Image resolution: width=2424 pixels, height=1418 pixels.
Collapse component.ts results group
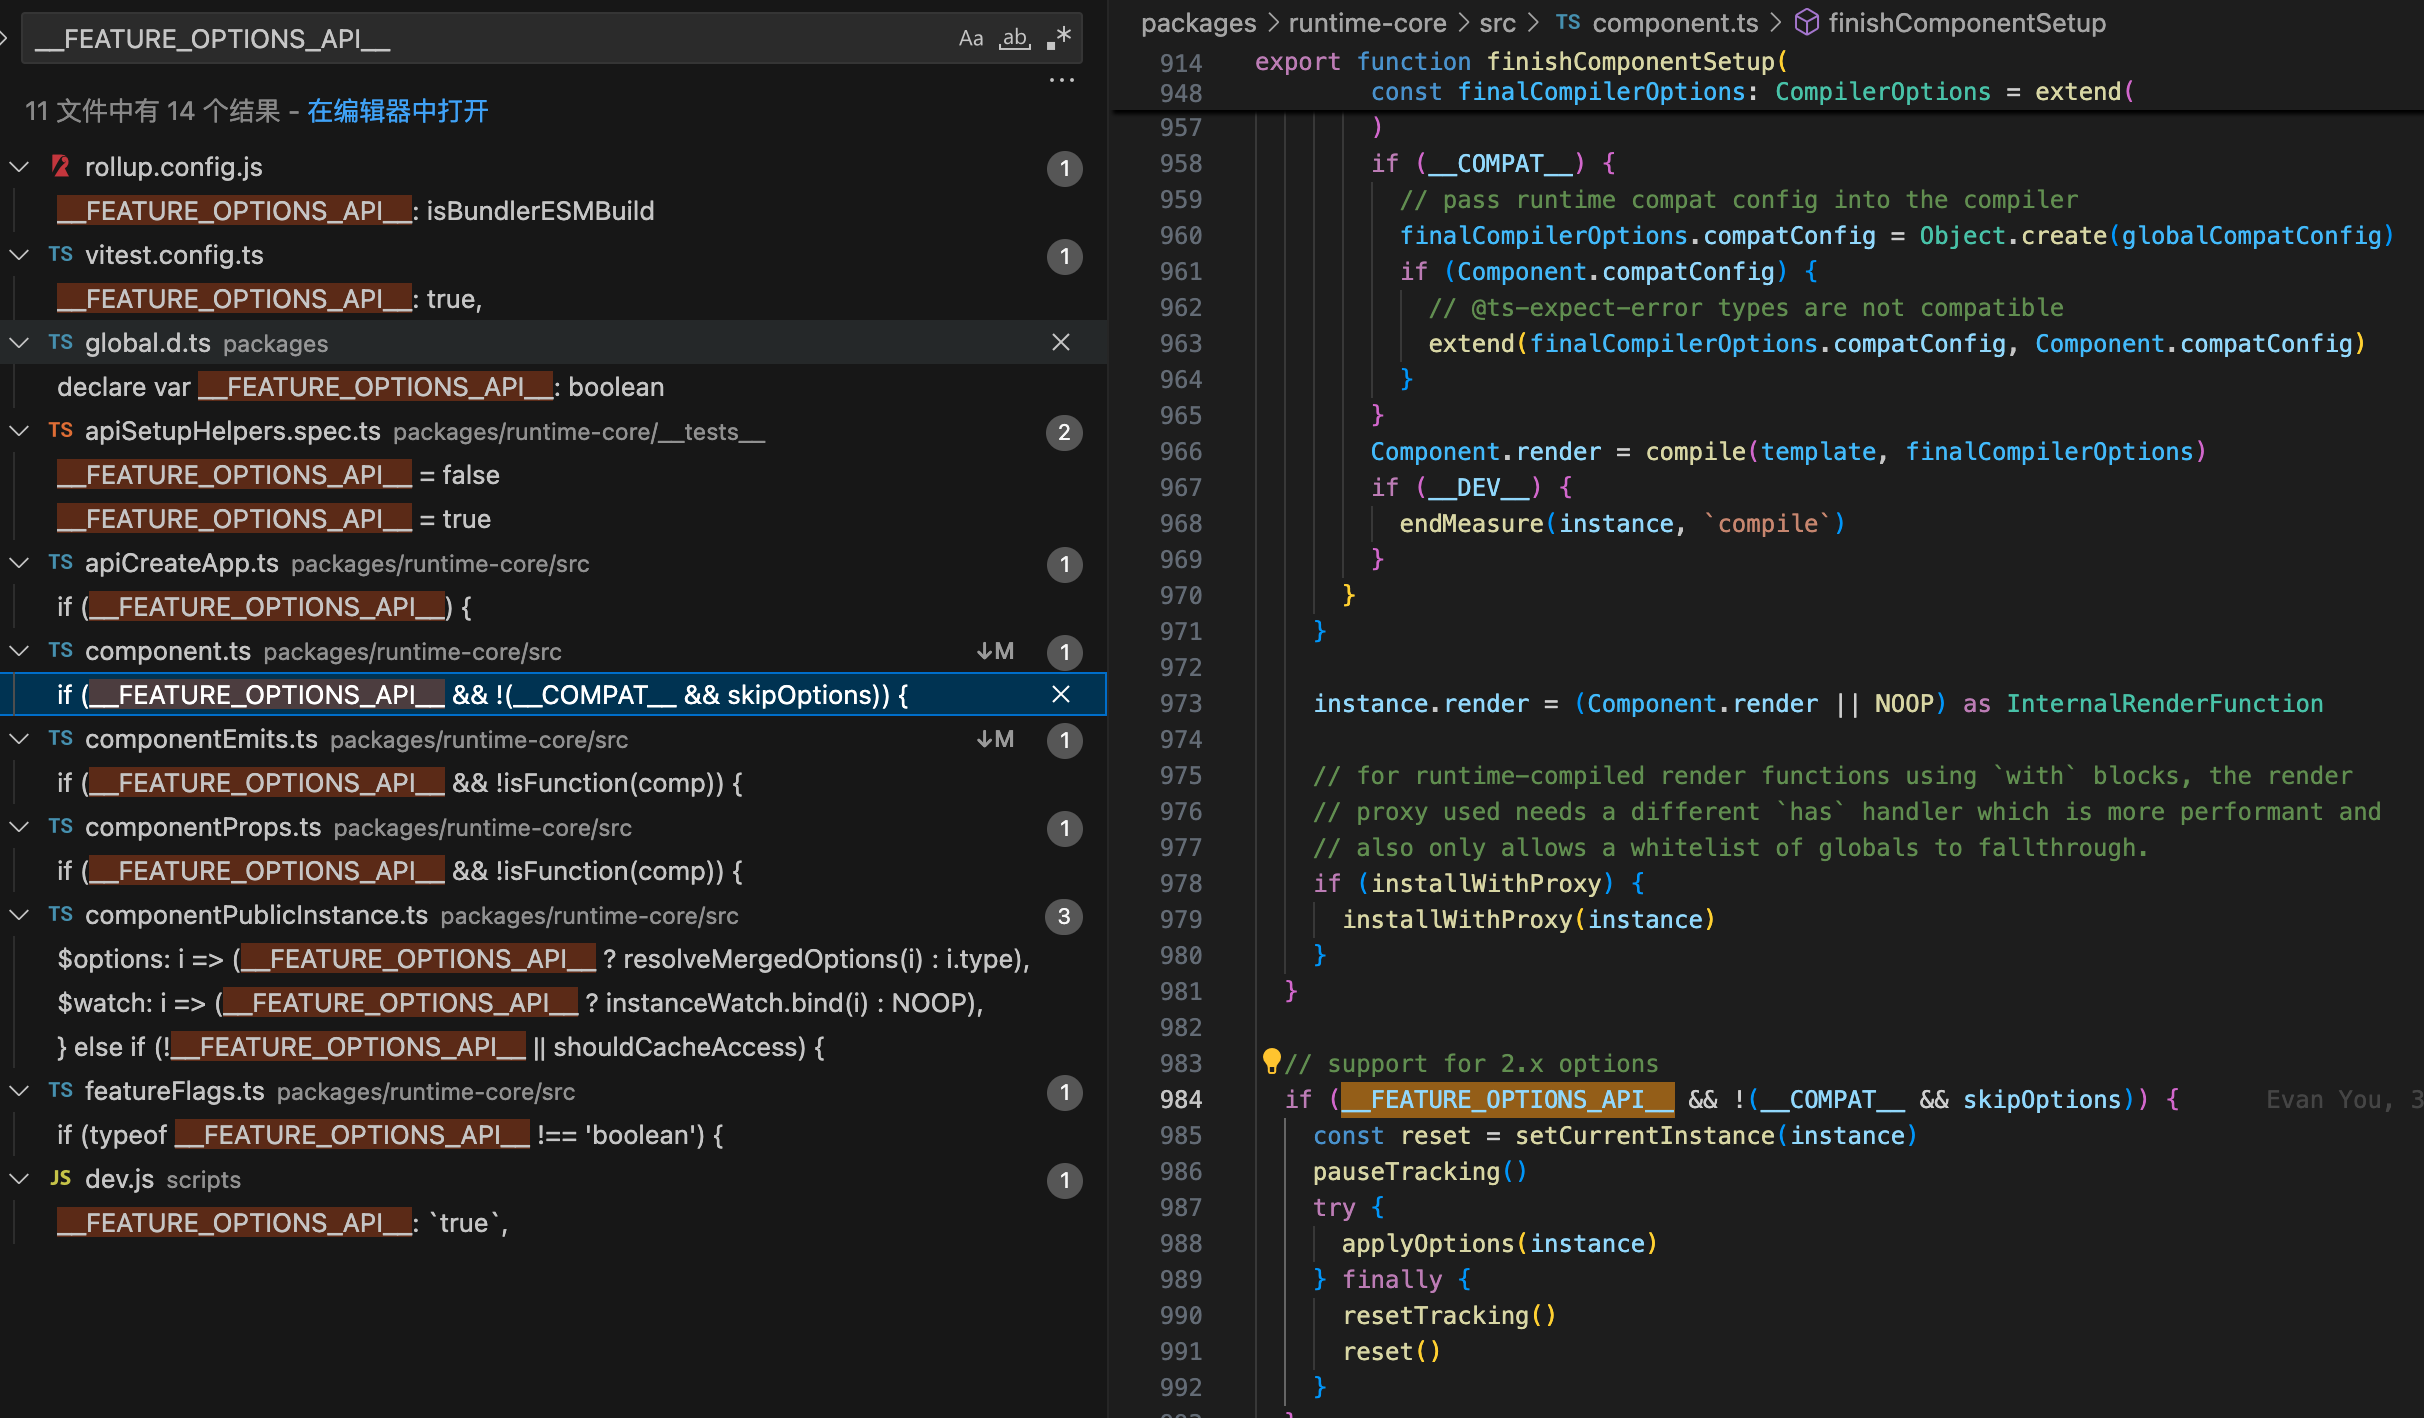19,651
